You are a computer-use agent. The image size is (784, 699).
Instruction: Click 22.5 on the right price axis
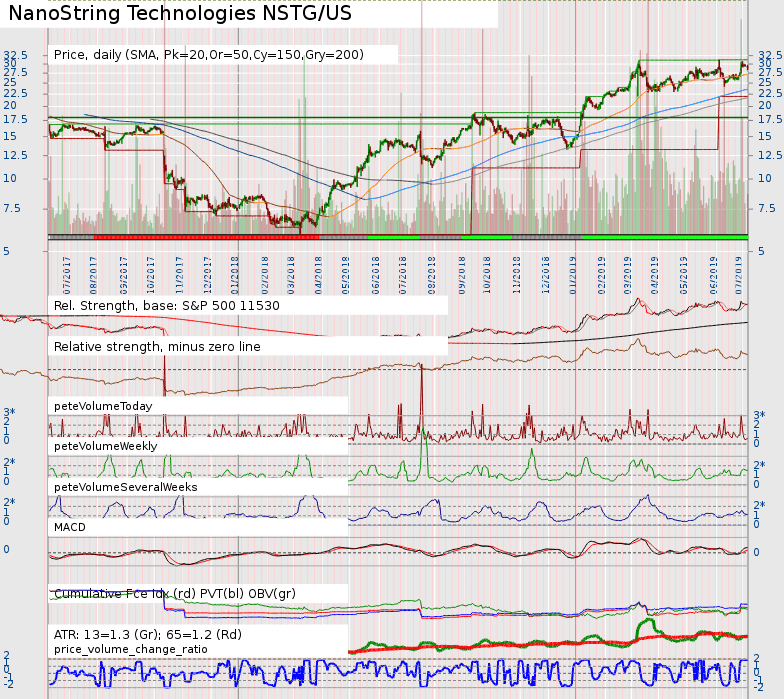pyautogui.click(x=770, y=94)
